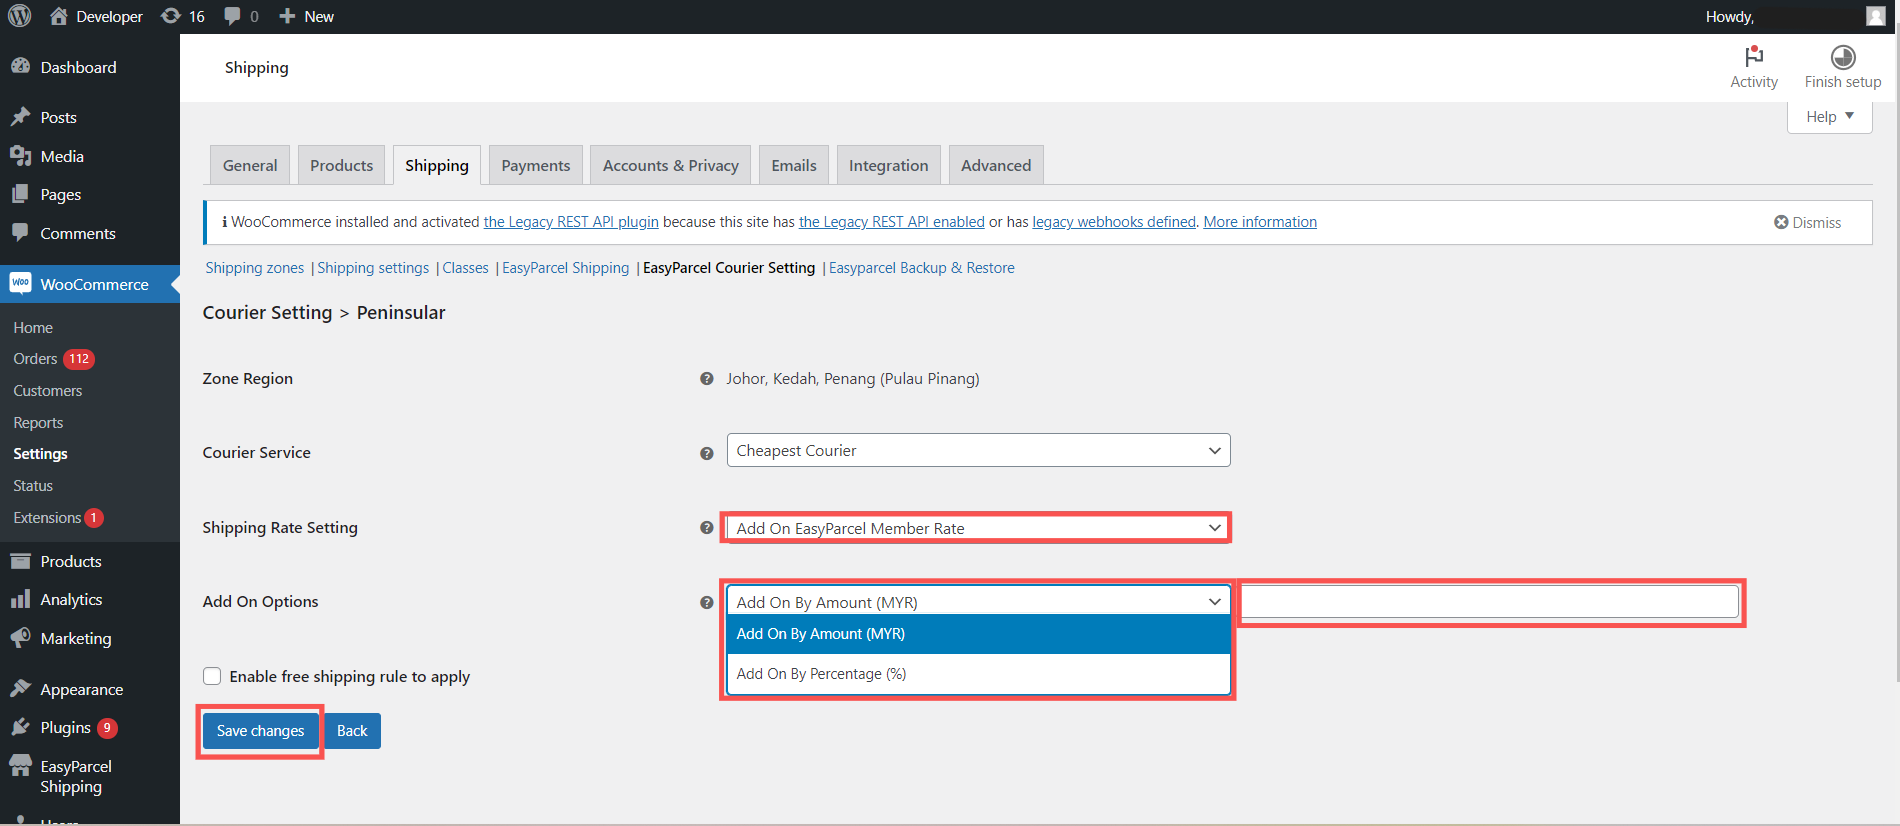The image size is (1900, 826).
Task: Click the add-on amount input field
Action: click(1490, 602)
